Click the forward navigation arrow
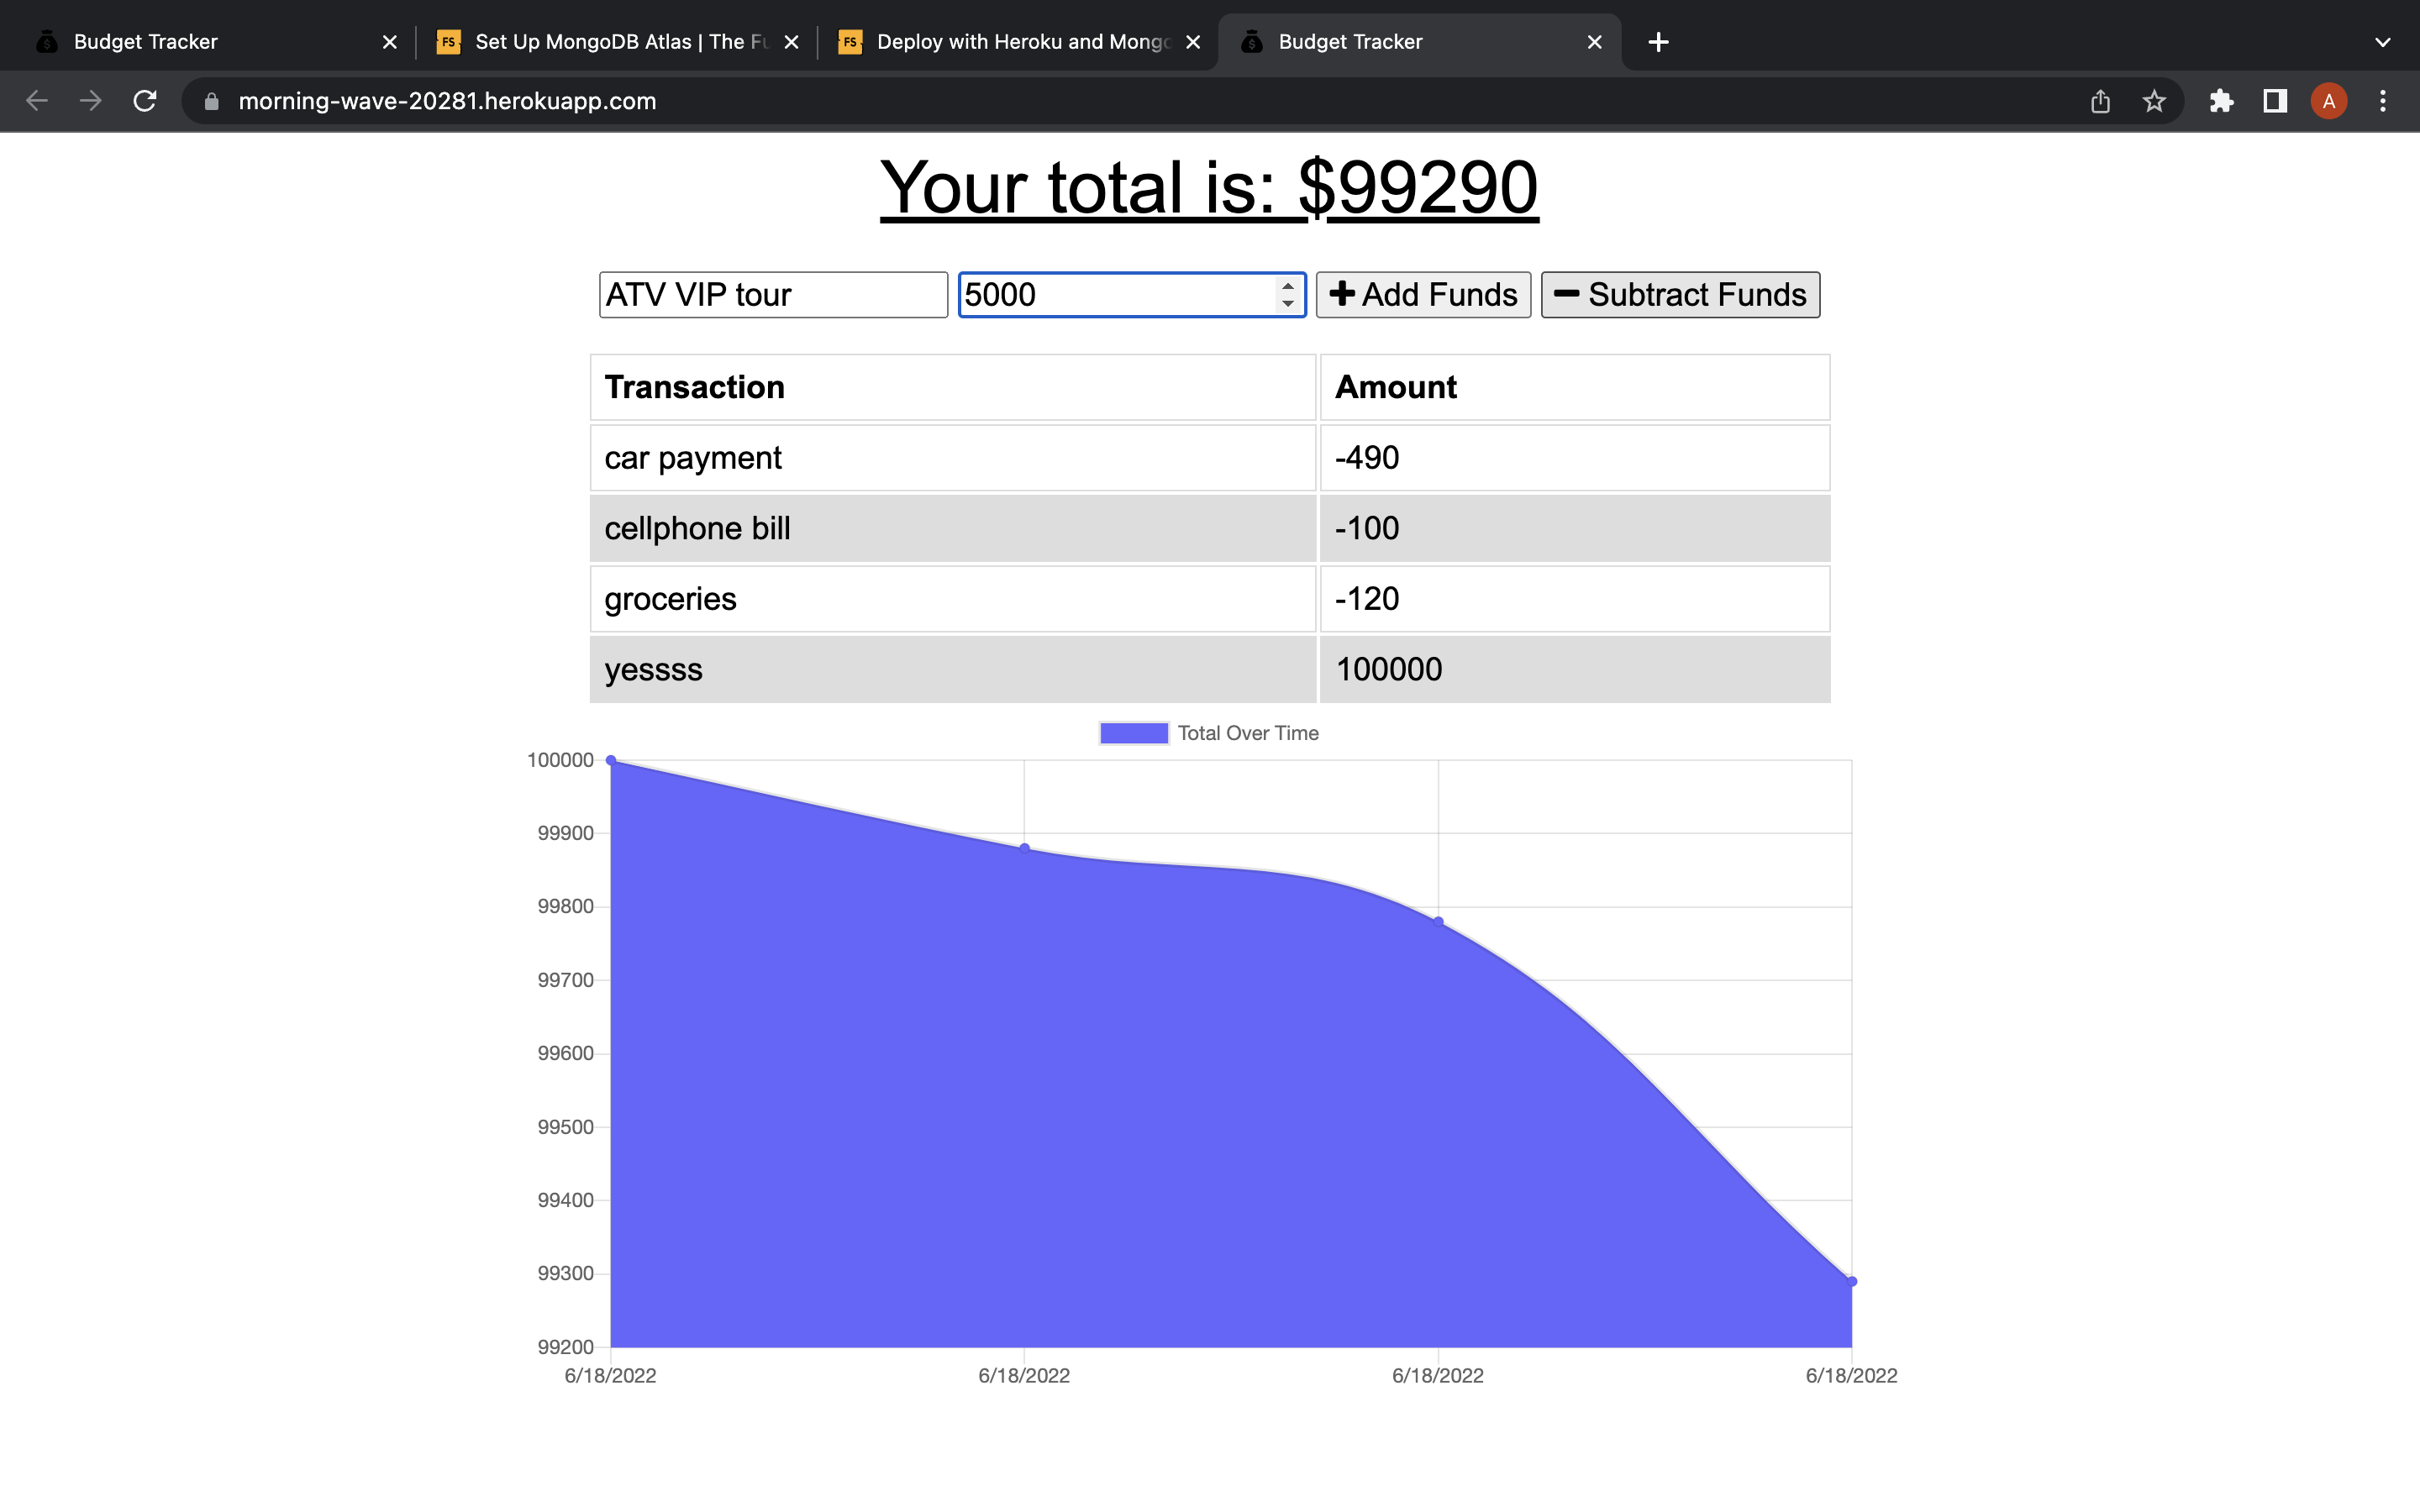The height and width of the screenshot is (1512, 2420). [x=91, y=100]
